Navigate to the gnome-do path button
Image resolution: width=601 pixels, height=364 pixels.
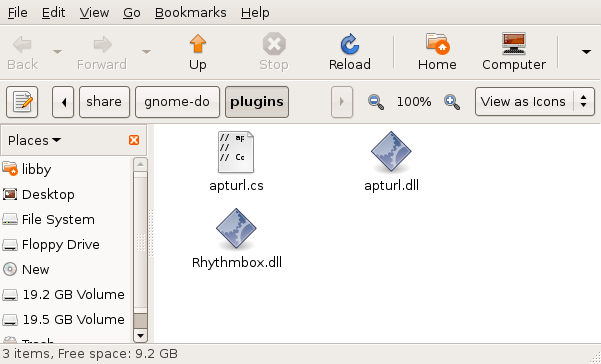[x=177, y=102]
